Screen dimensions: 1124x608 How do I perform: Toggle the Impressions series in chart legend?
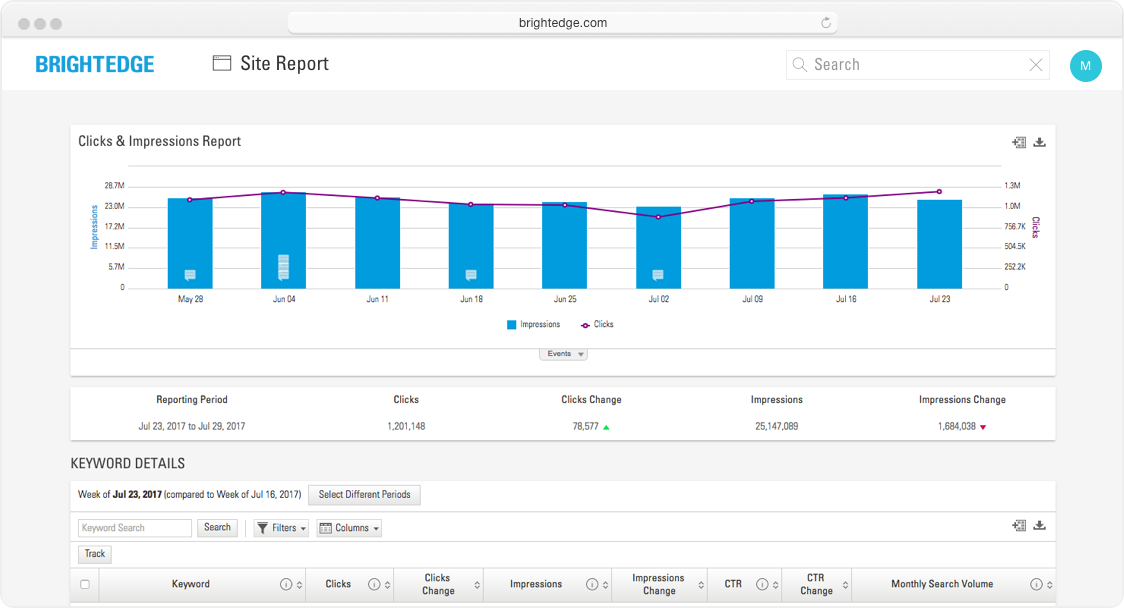534,325
